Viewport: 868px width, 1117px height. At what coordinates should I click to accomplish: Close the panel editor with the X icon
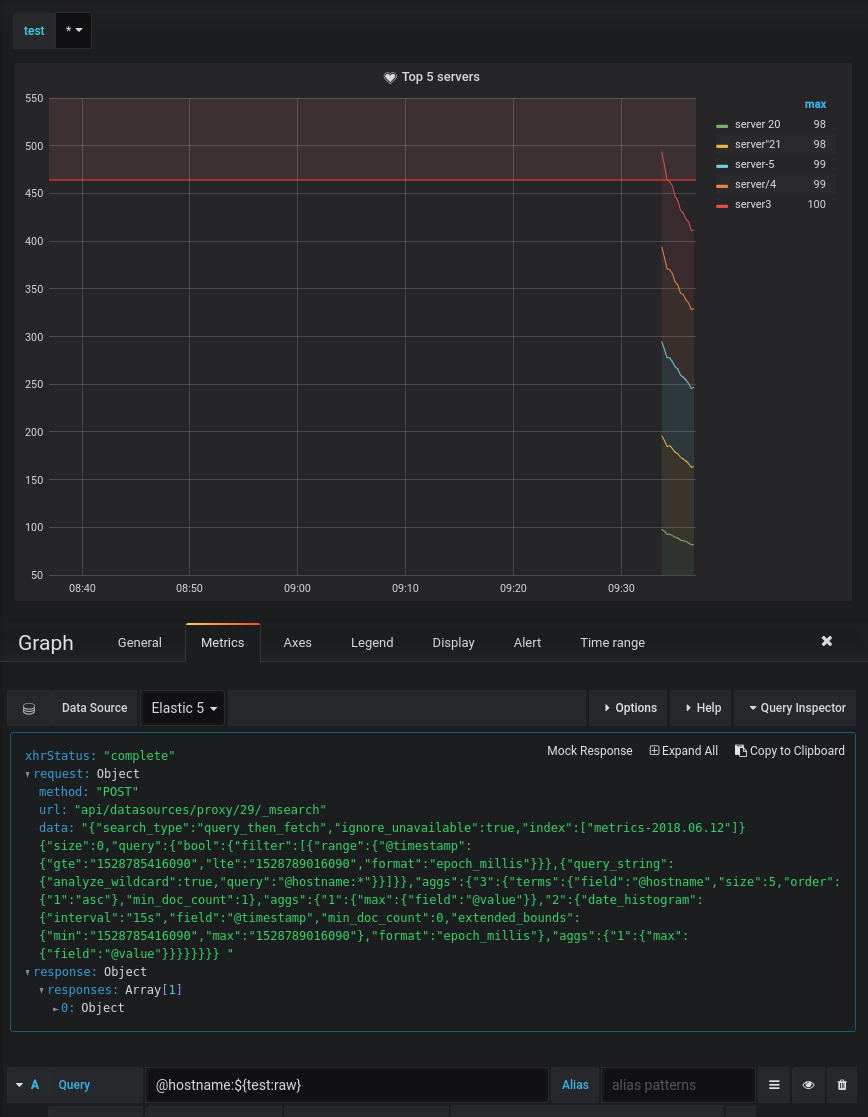[826, 641]
